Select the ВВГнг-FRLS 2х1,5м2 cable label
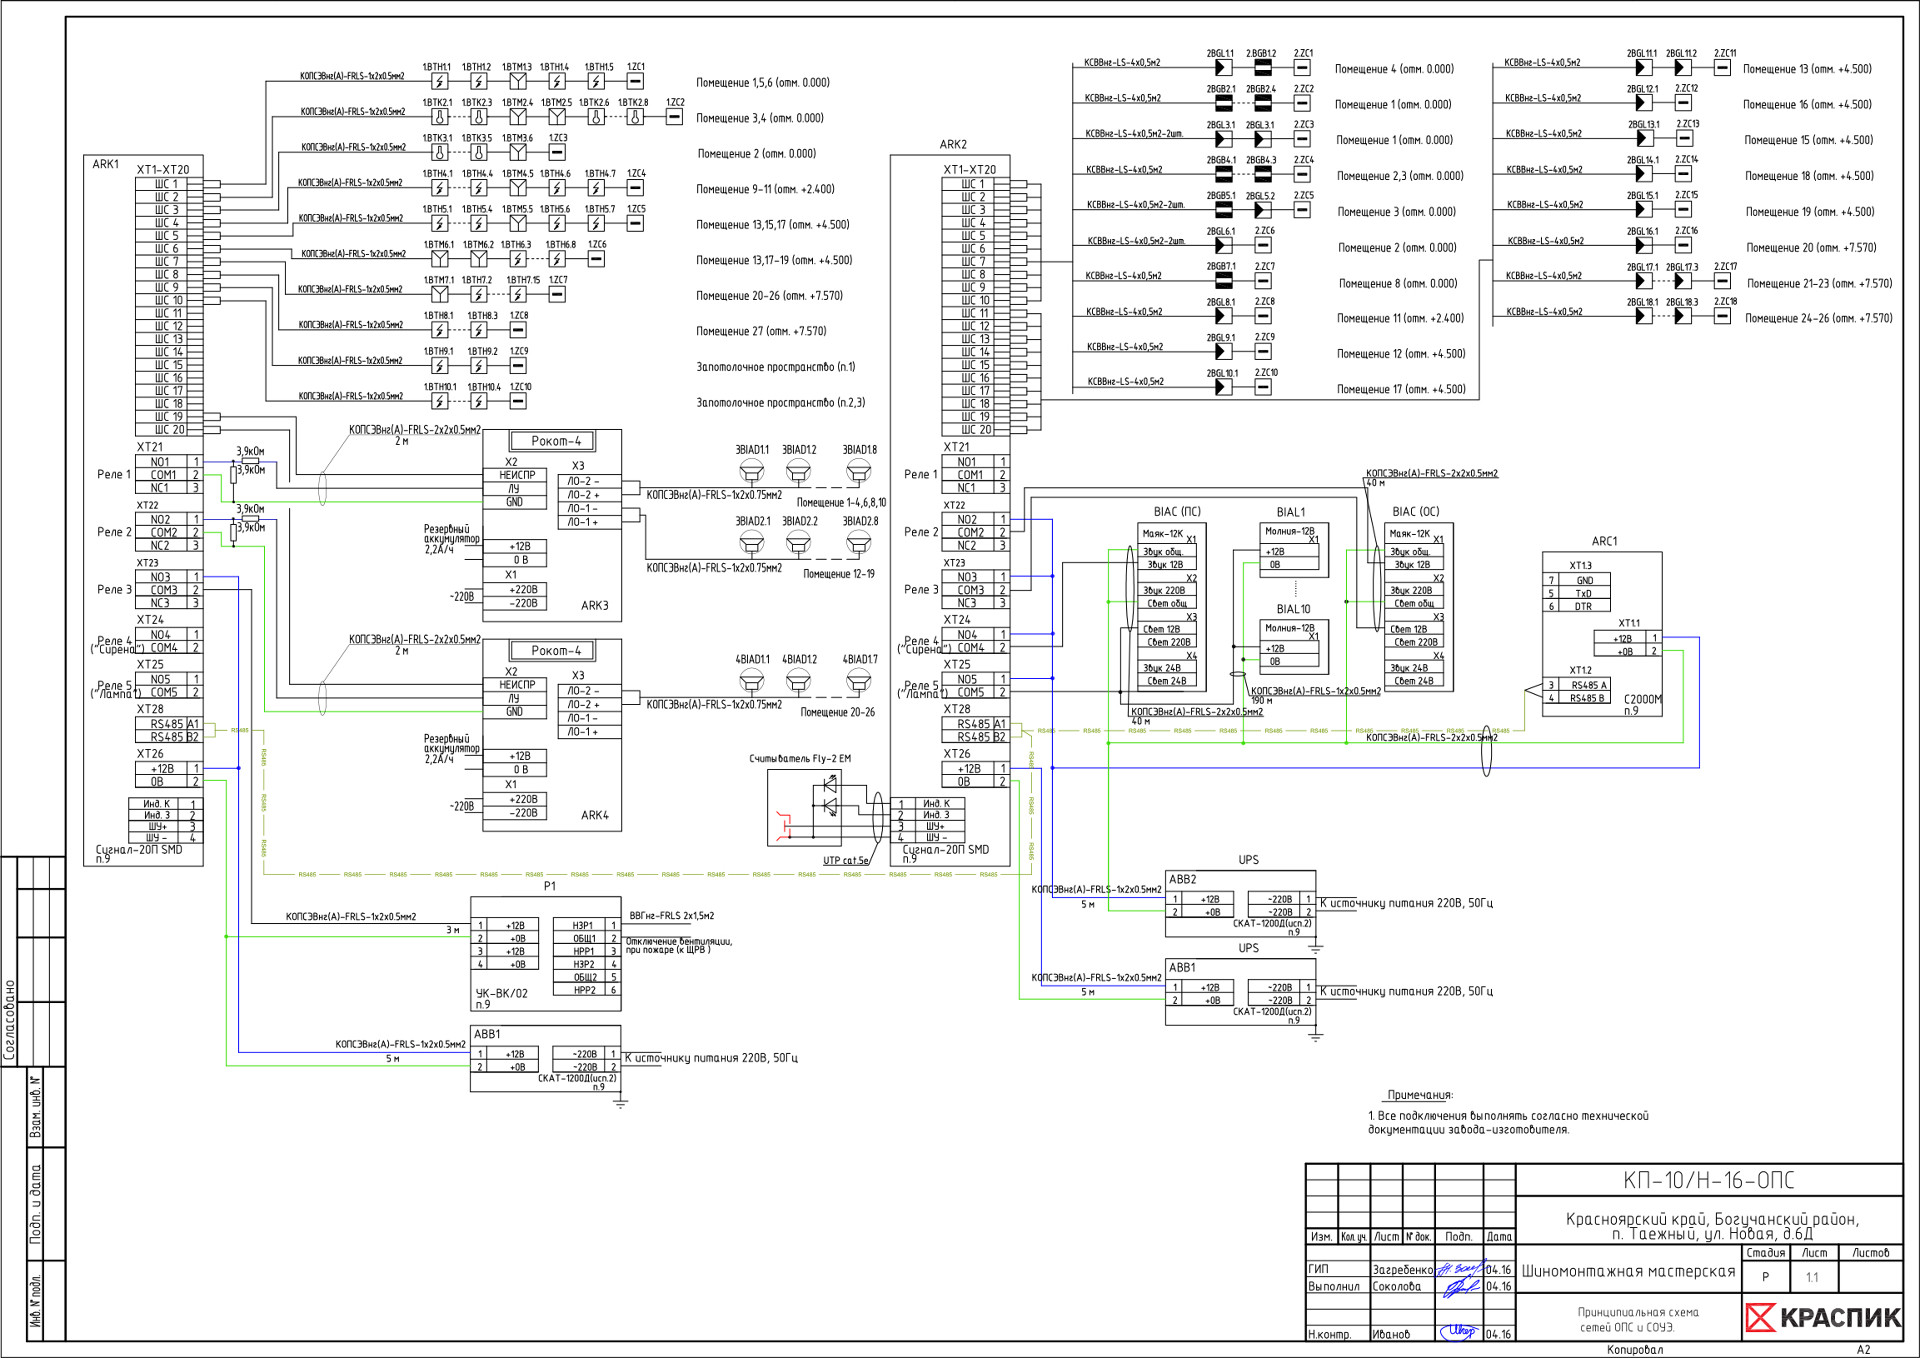Viewport: 1920px width, 1358px height. [671, 916]
